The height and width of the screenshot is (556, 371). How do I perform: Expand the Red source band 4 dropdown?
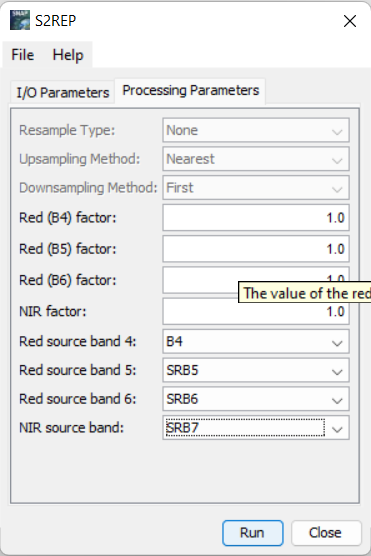pos(256,341)
